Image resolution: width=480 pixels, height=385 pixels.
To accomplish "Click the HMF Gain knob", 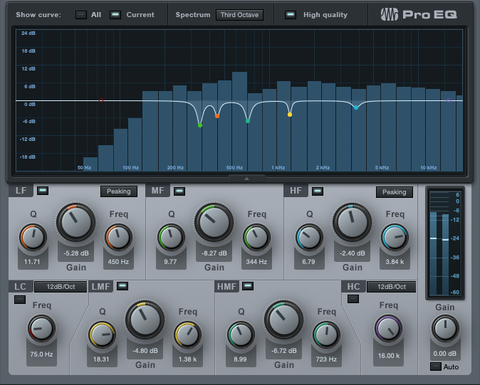I will pos(284,320).
